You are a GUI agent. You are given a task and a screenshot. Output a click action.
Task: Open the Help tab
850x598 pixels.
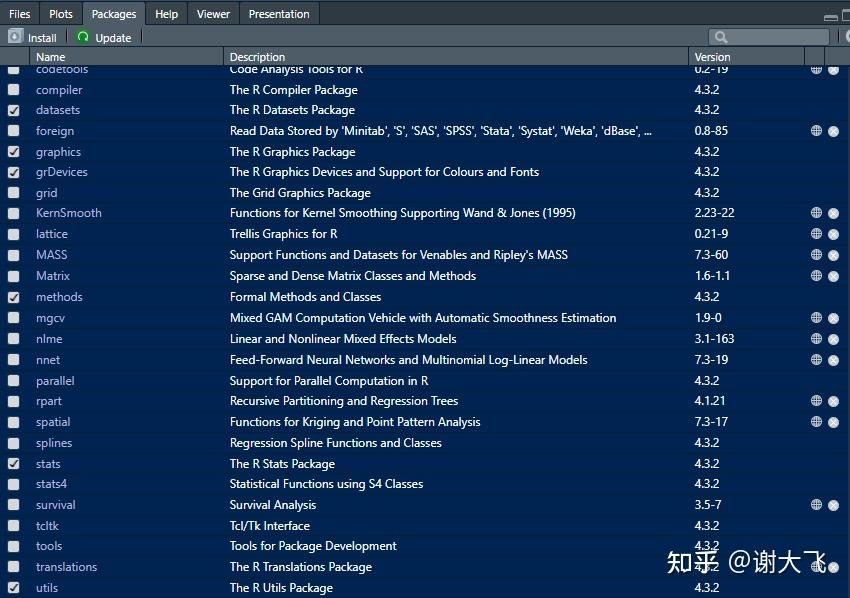(166, 14)
